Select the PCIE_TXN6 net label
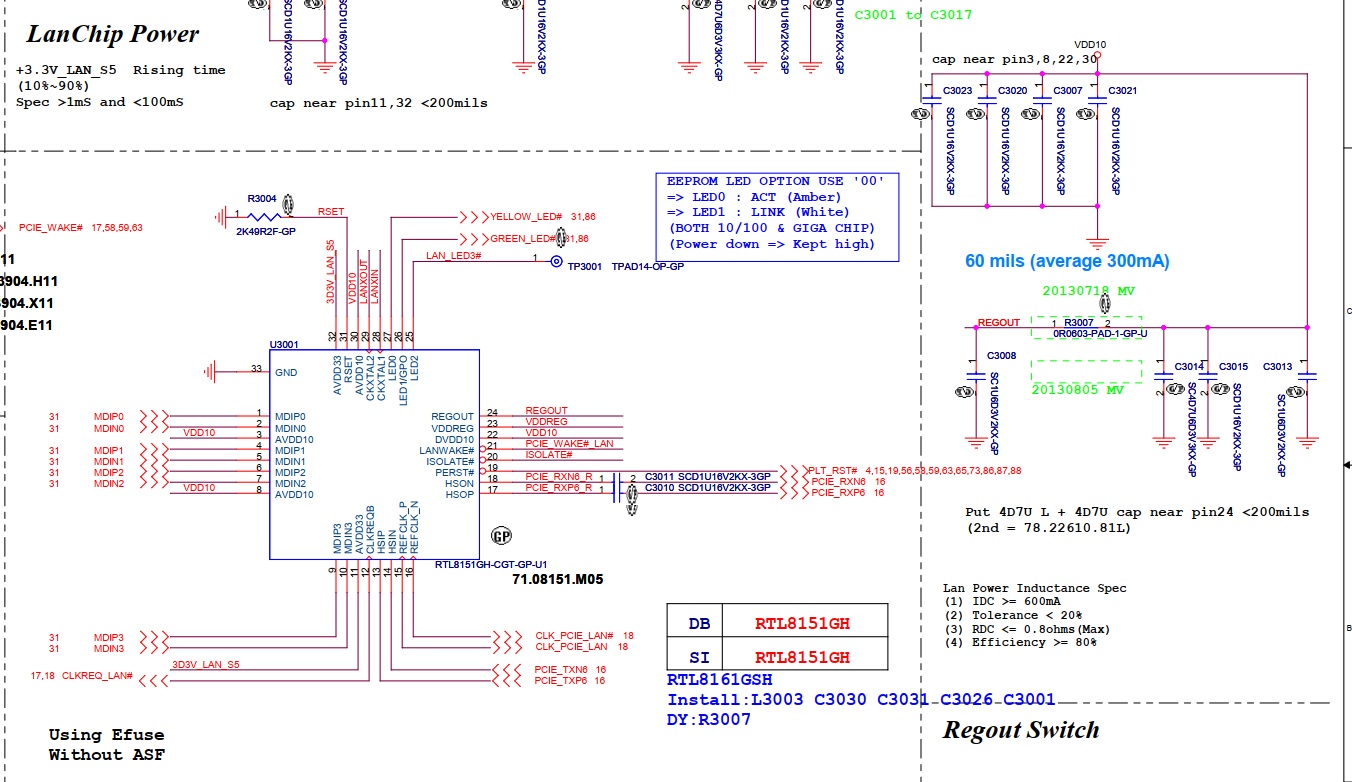This screenshot has width=1352, height=782. pyautogui.click(x=562, y=669)
